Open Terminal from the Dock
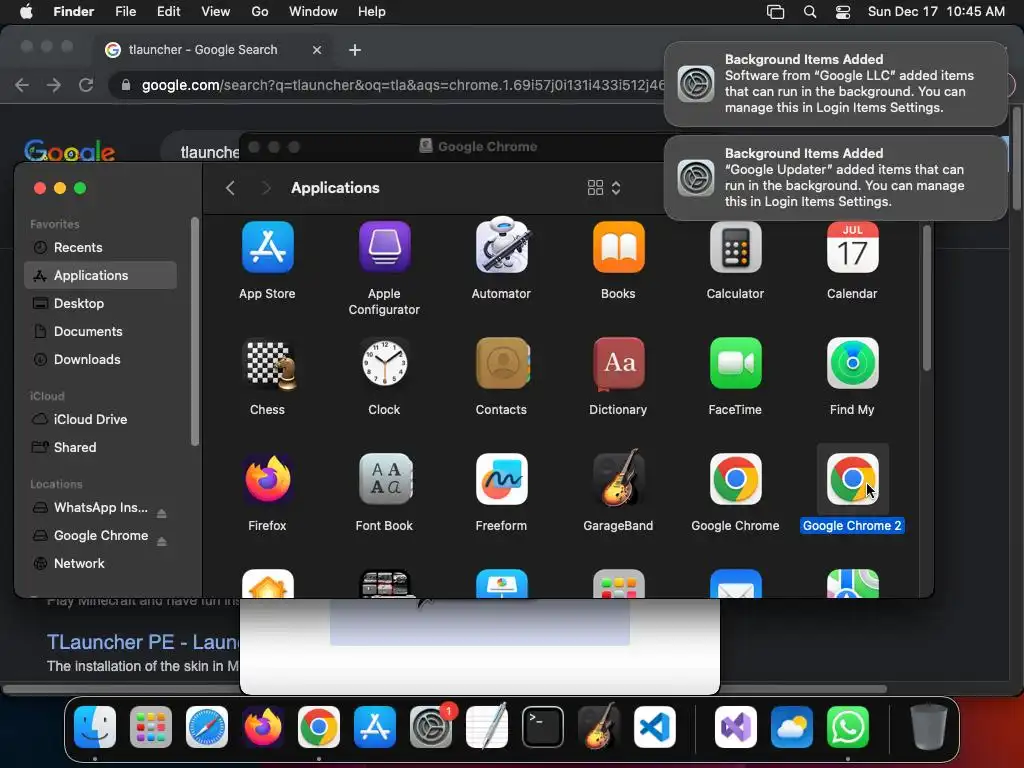The width and height of the screenshot is (1024, 768). [x=543, y=727]
